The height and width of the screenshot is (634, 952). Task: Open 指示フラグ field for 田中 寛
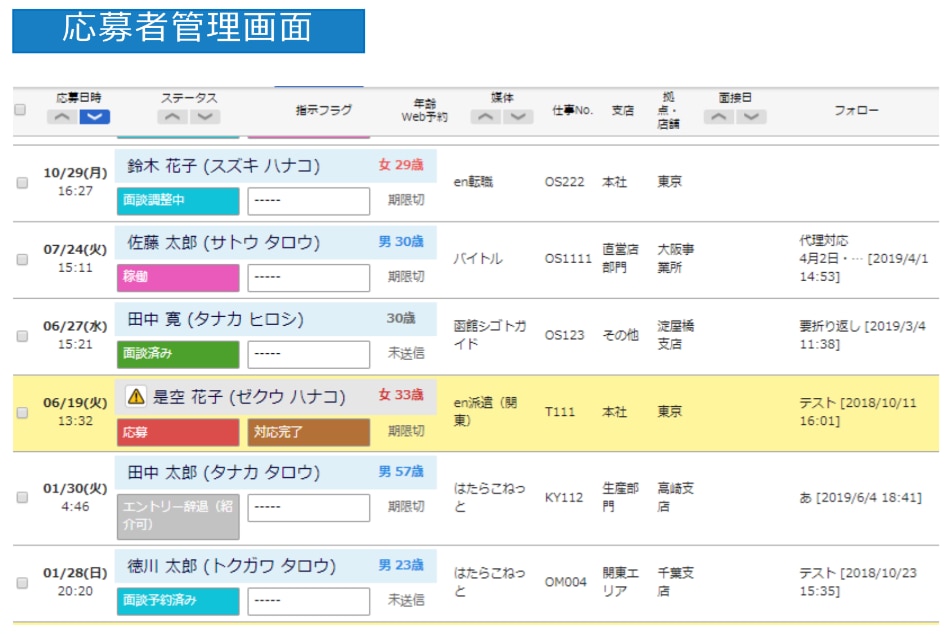tap(308, 354)
